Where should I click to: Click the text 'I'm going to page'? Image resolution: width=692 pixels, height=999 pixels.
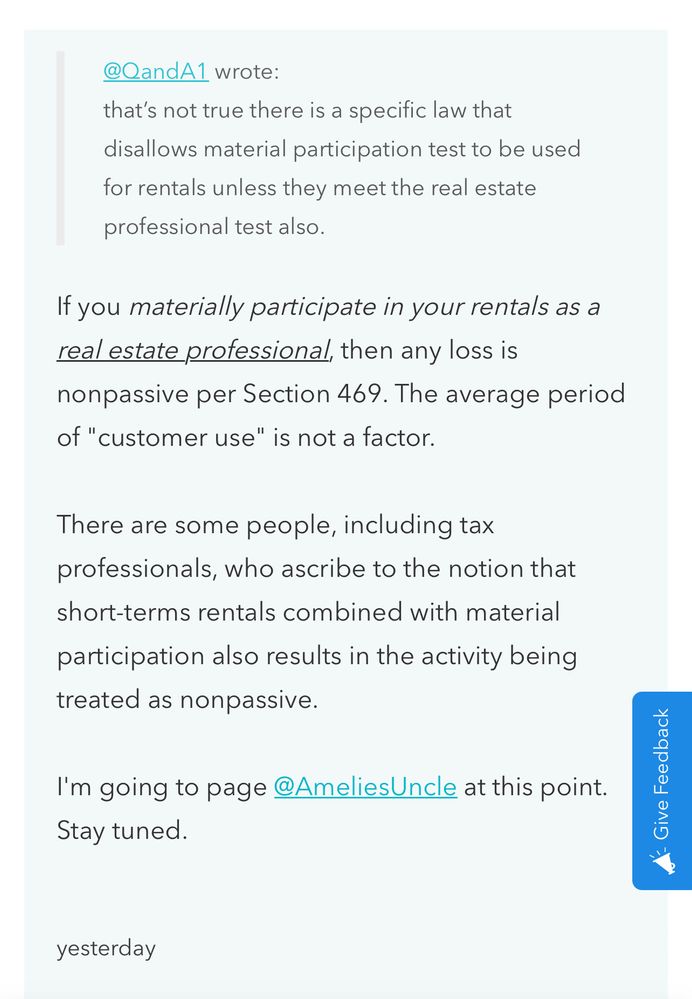coord(161,787)
